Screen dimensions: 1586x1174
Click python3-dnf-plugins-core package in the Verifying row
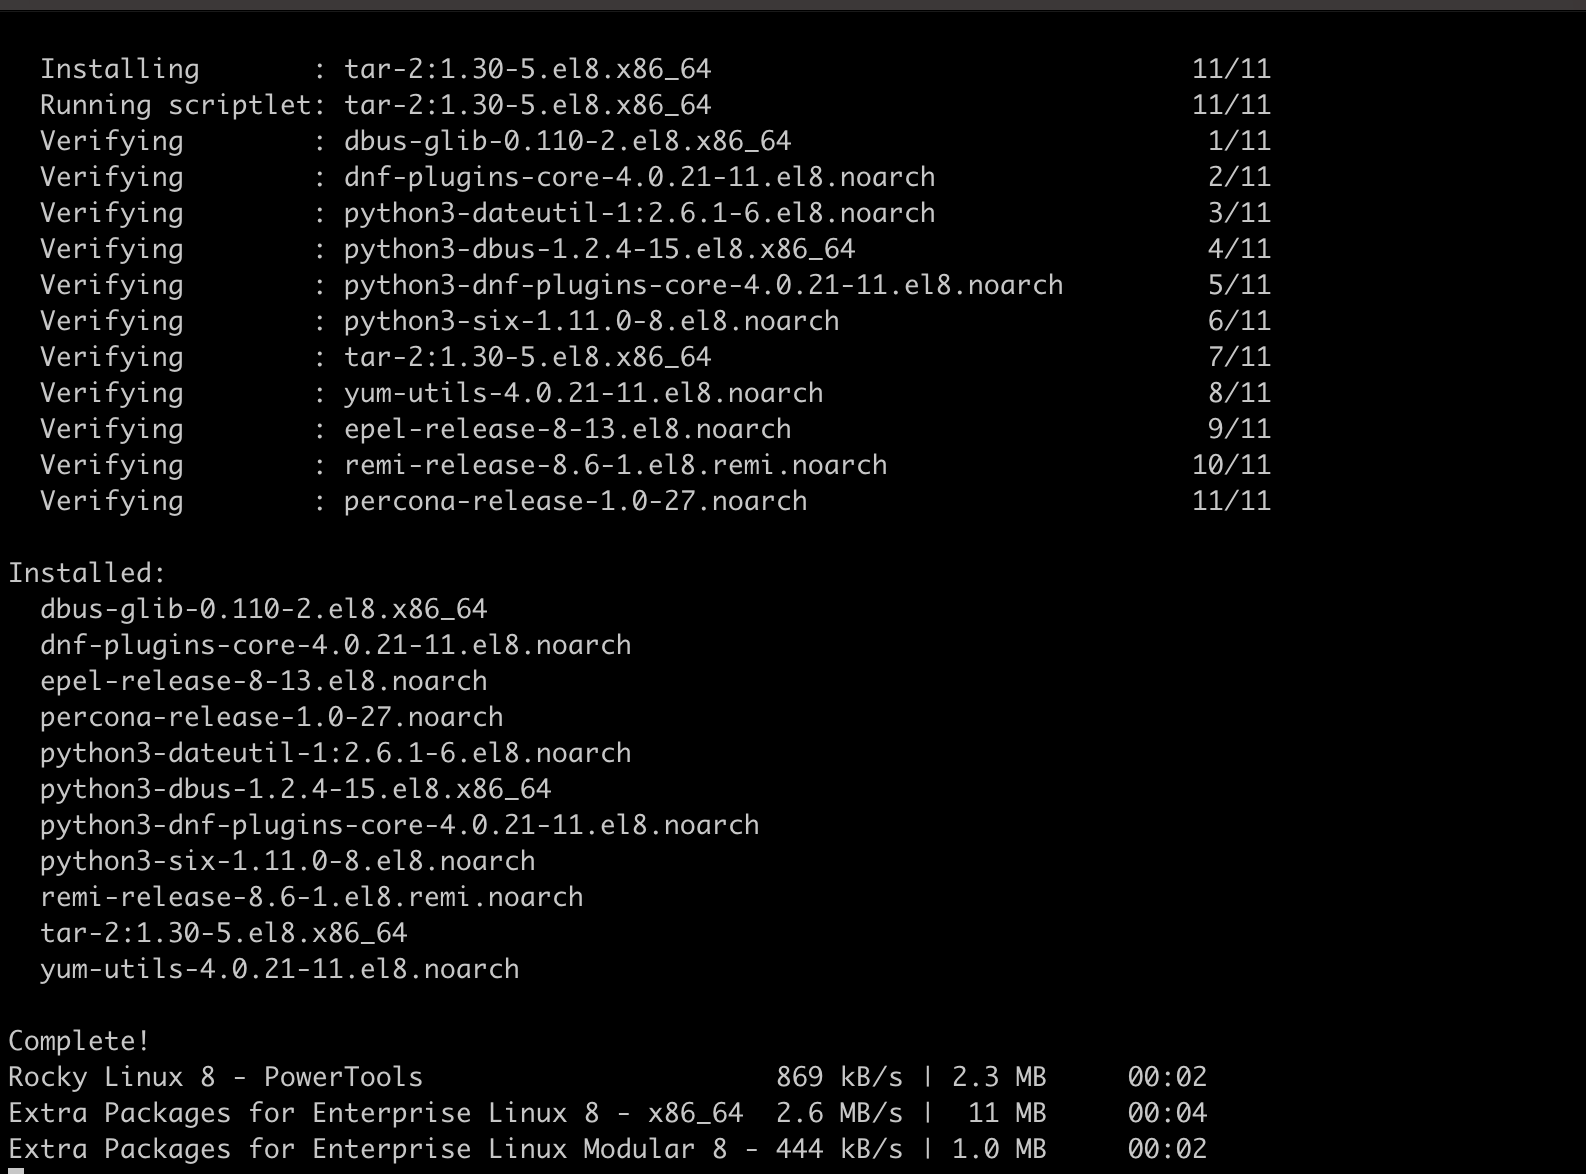[x=703, y=285]
